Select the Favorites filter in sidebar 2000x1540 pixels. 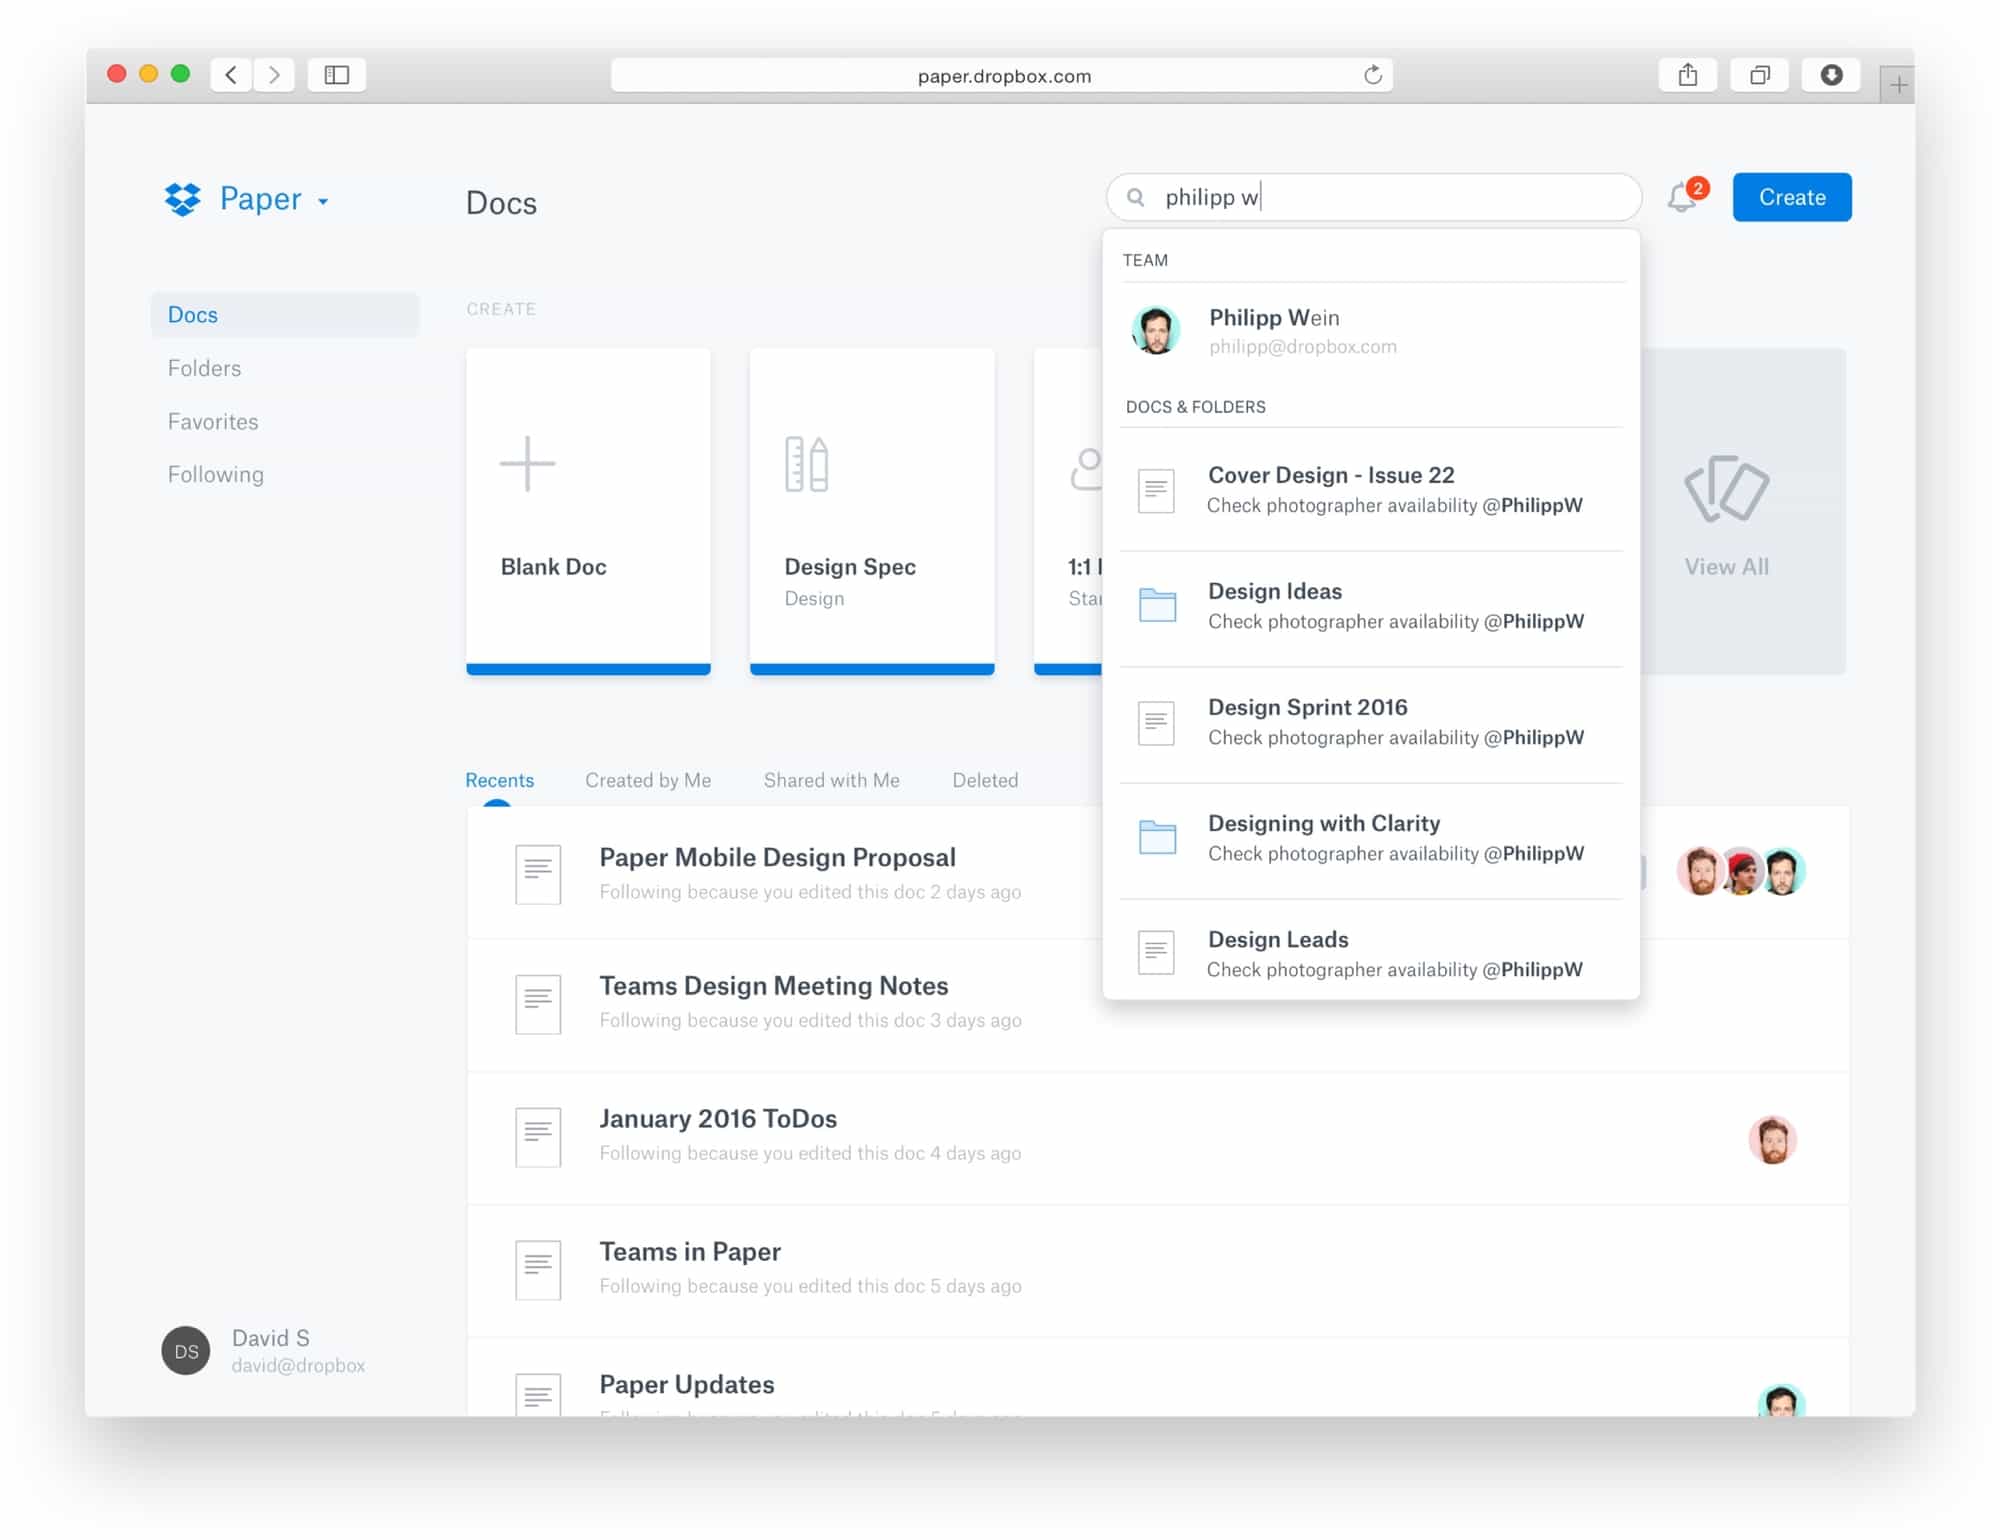click(x=212, y=421)
